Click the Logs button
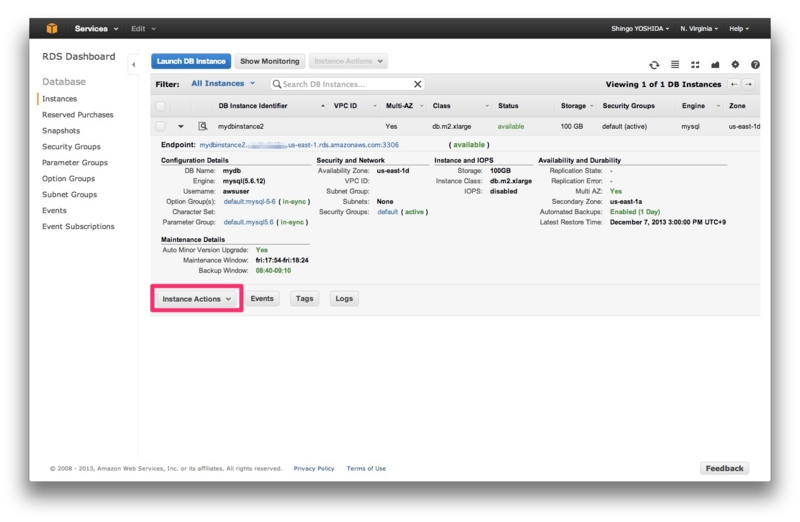This screenshot has width=800, height=522. (x=344, y=299)
